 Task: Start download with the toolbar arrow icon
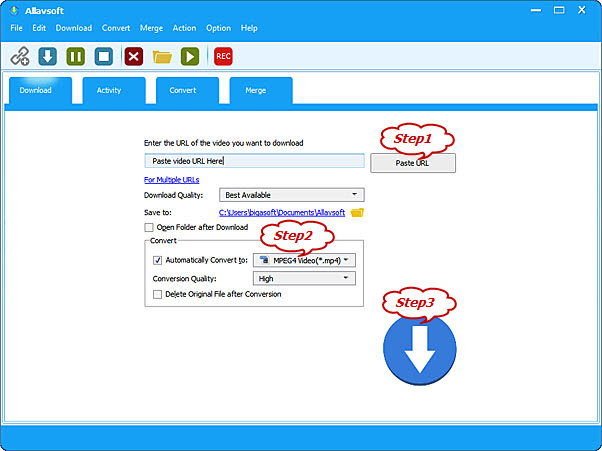(48, 56)
